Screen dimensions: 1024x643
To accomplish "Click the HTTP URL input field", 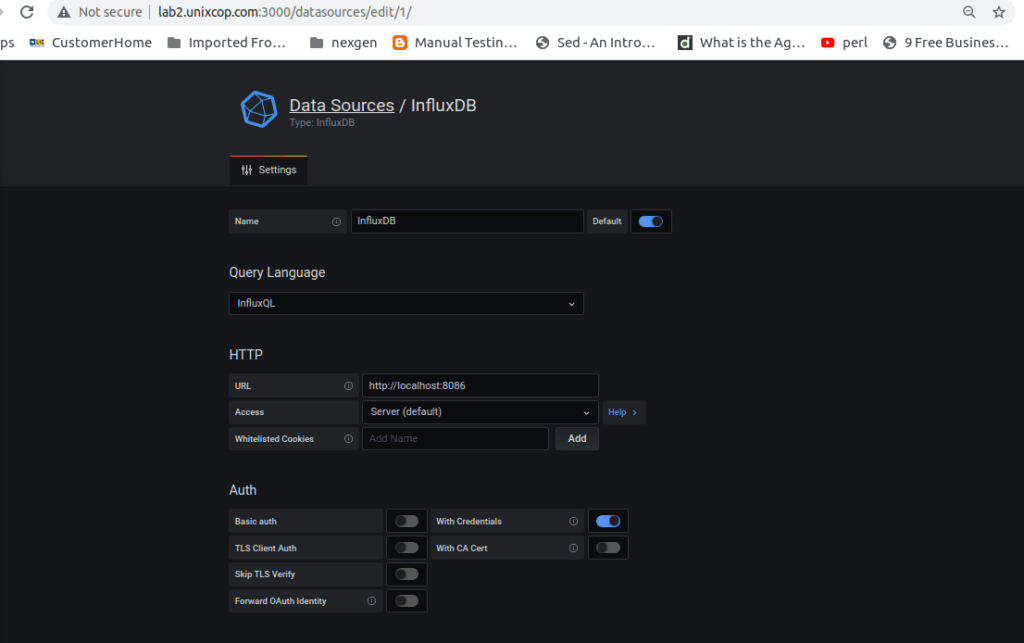I will pos(480,386).
